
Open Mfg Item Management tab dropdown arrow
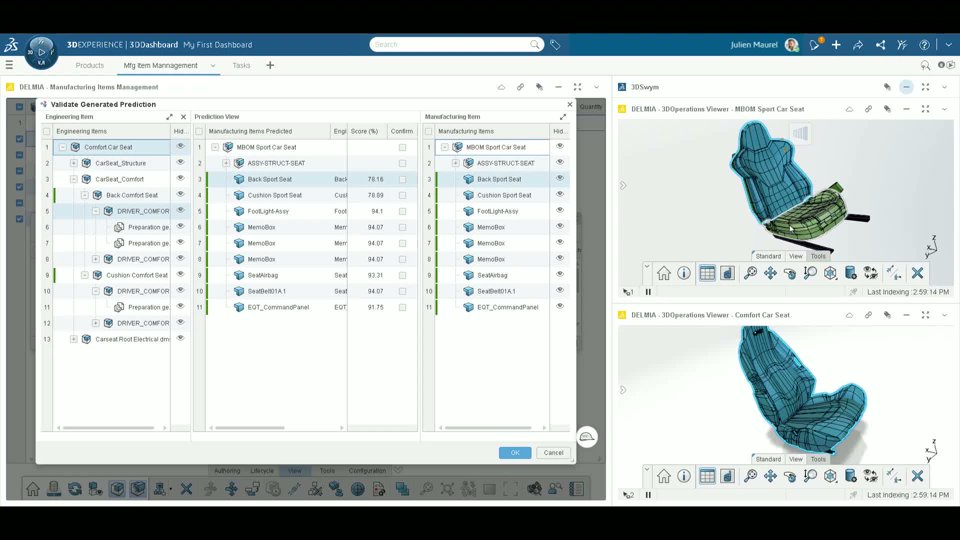point(213,66)
